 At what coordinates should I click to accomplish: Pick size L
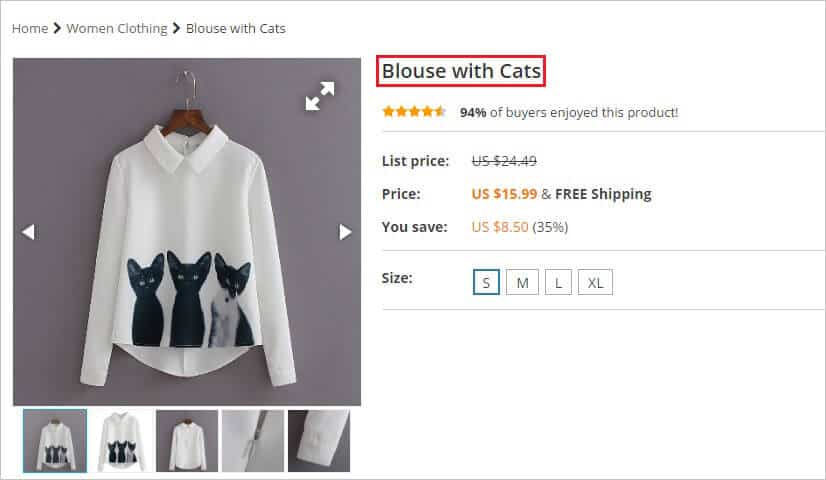[558, 282]
